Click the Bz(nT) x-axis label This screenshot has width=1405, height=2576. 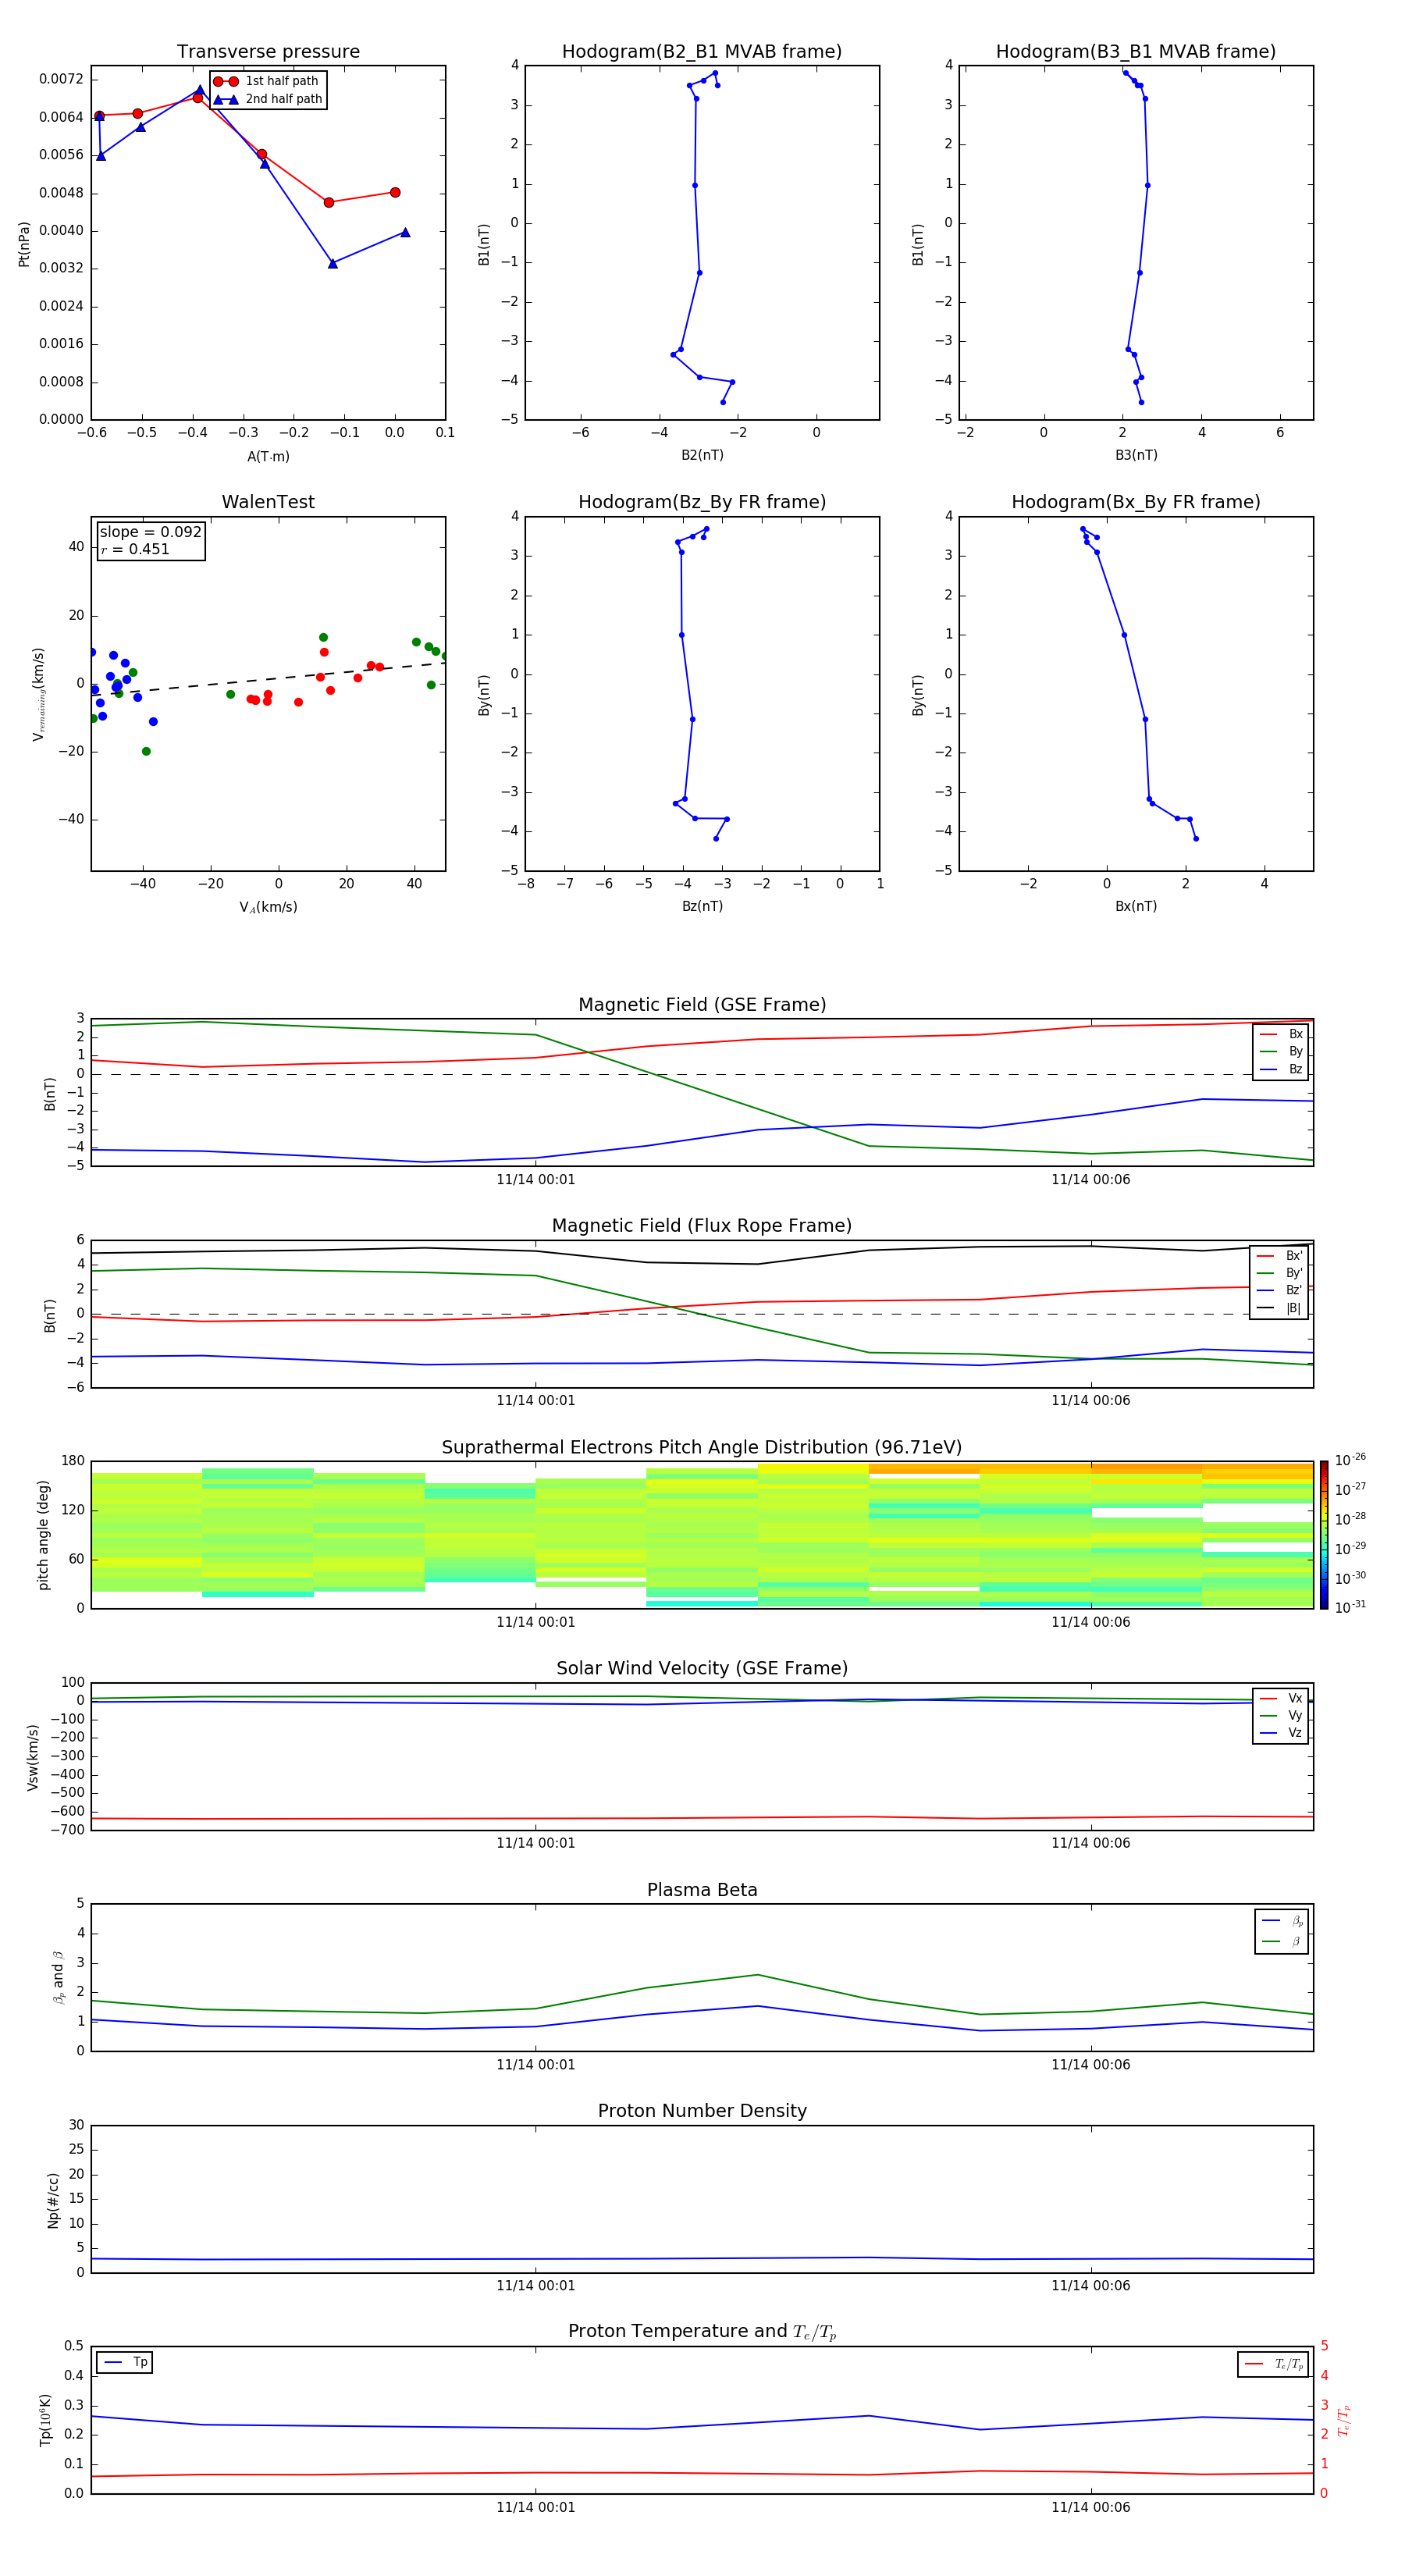[x=702, y=907]
